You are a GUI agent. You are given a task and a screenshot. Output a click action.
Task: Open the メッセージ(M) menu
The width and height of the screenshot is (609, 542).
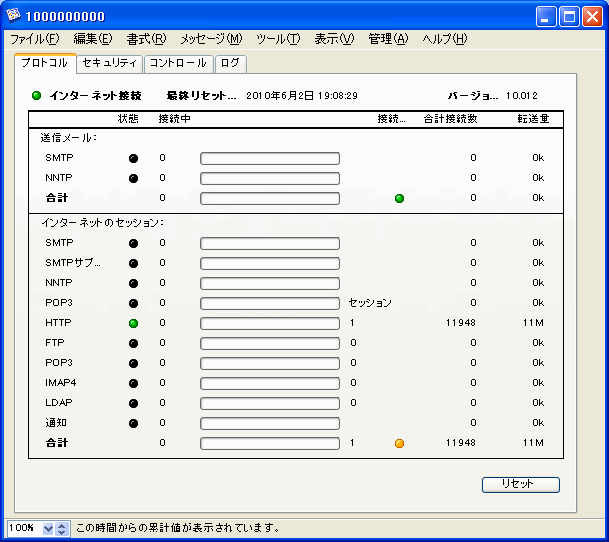tap(210, 39)
